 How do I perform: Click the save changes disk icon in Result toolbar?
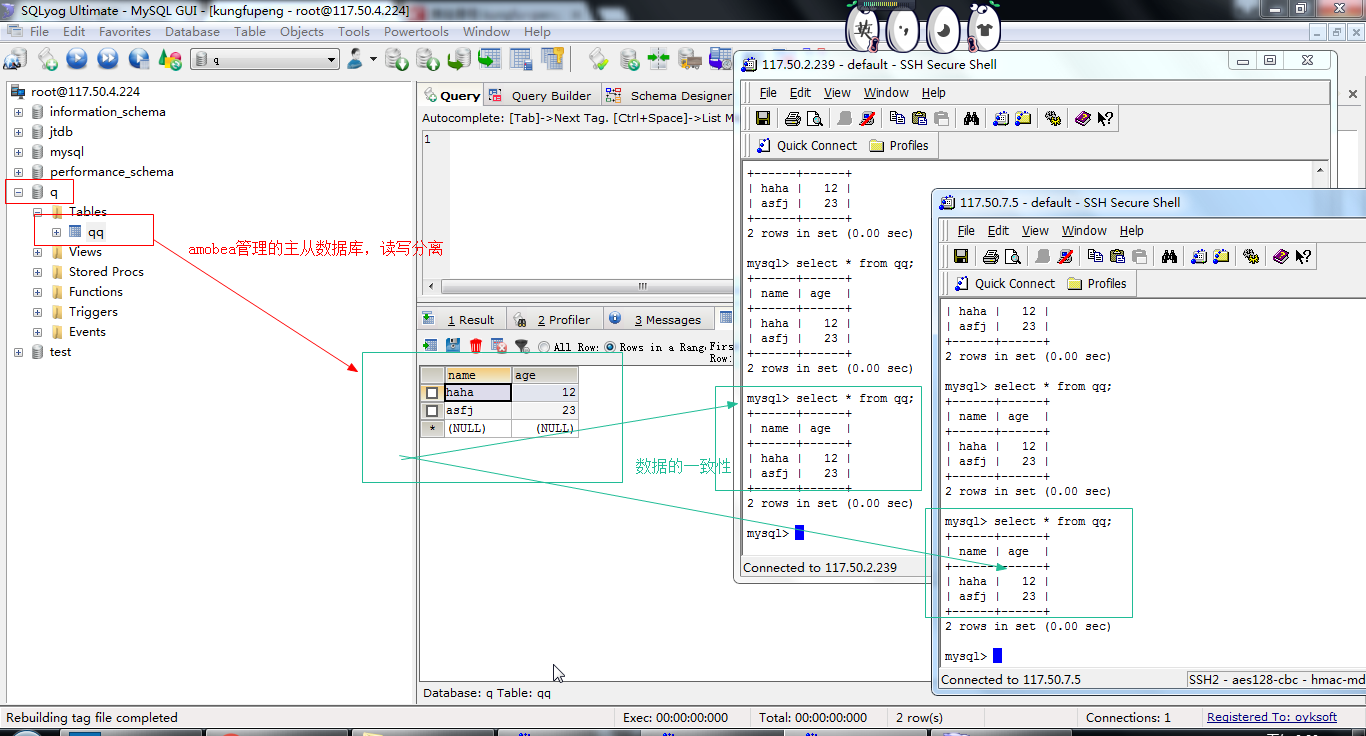453,345
